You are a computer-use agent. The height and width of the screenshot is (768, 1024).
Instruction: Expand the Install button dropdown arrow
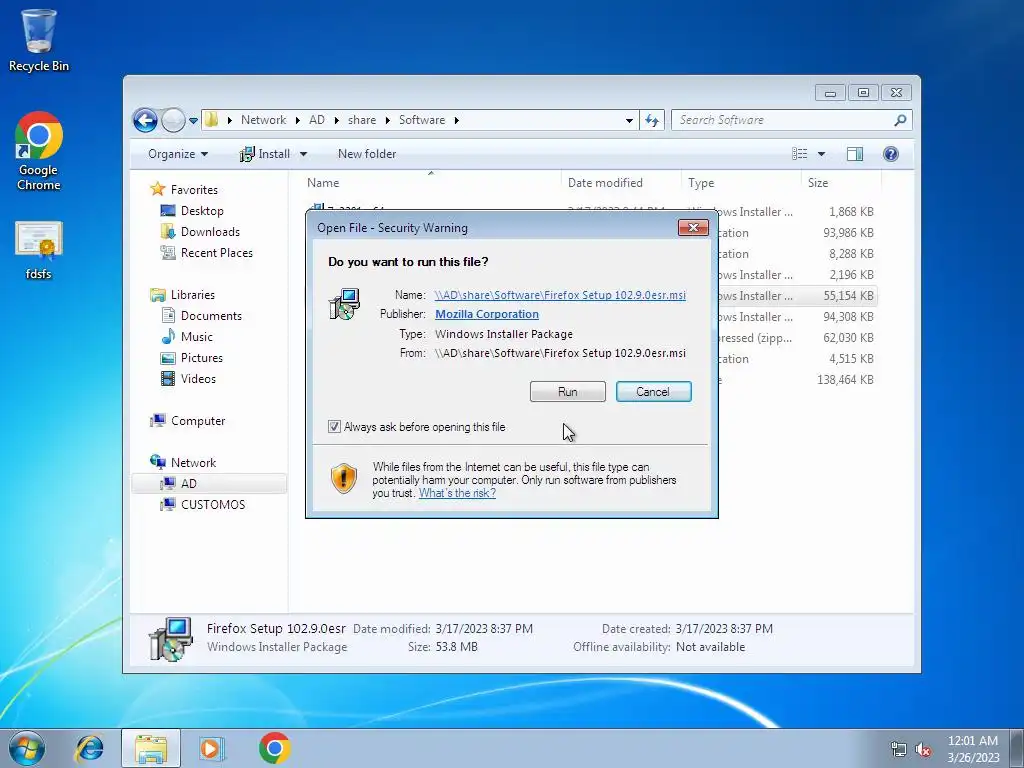click(x=303, y=154)
